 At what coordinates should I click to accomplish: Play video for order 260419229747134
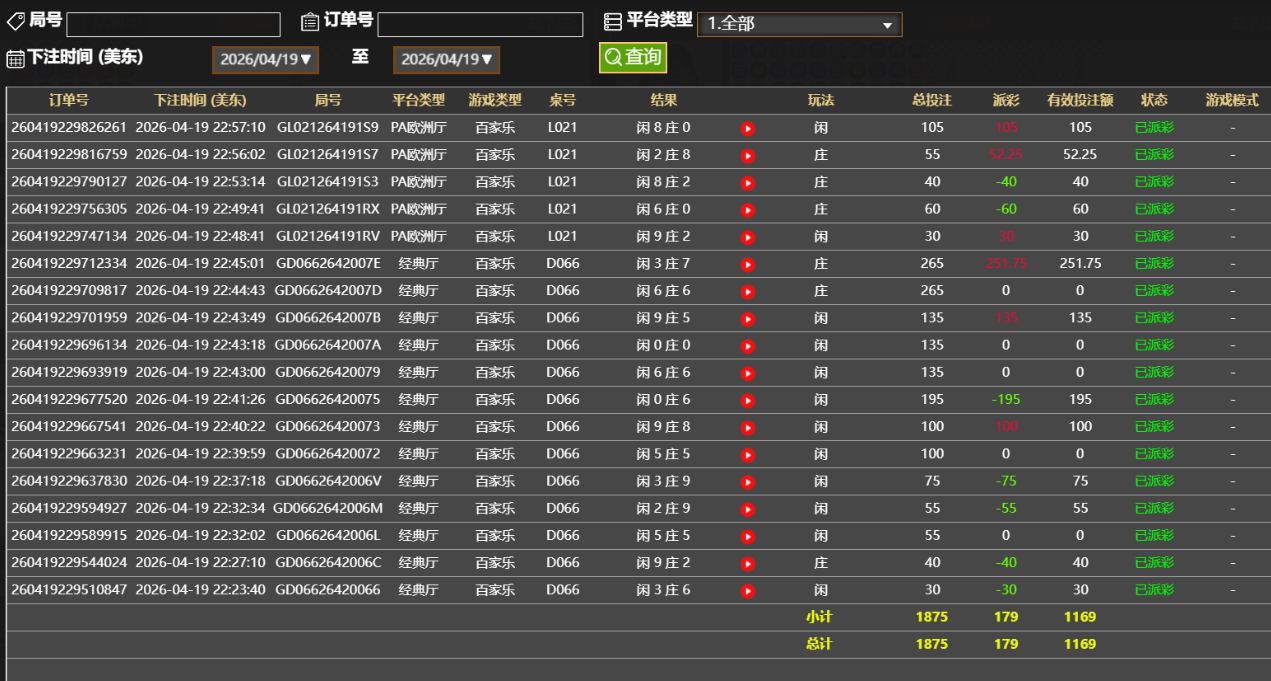pos(747,238)
